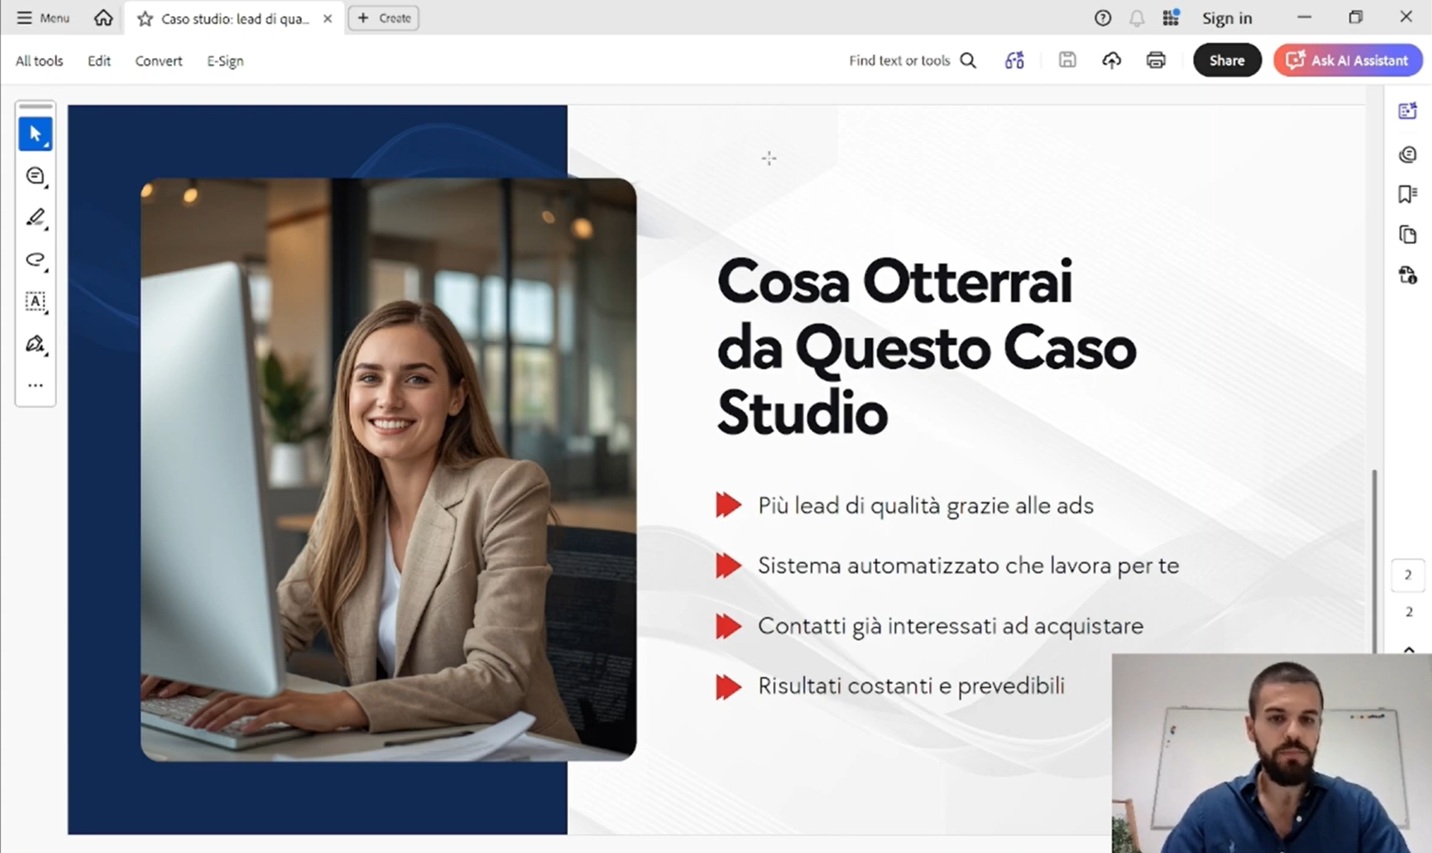Open the page thumbnails panel icon
Viewport: 1432px width, 853px height.
pos(1408,235)
